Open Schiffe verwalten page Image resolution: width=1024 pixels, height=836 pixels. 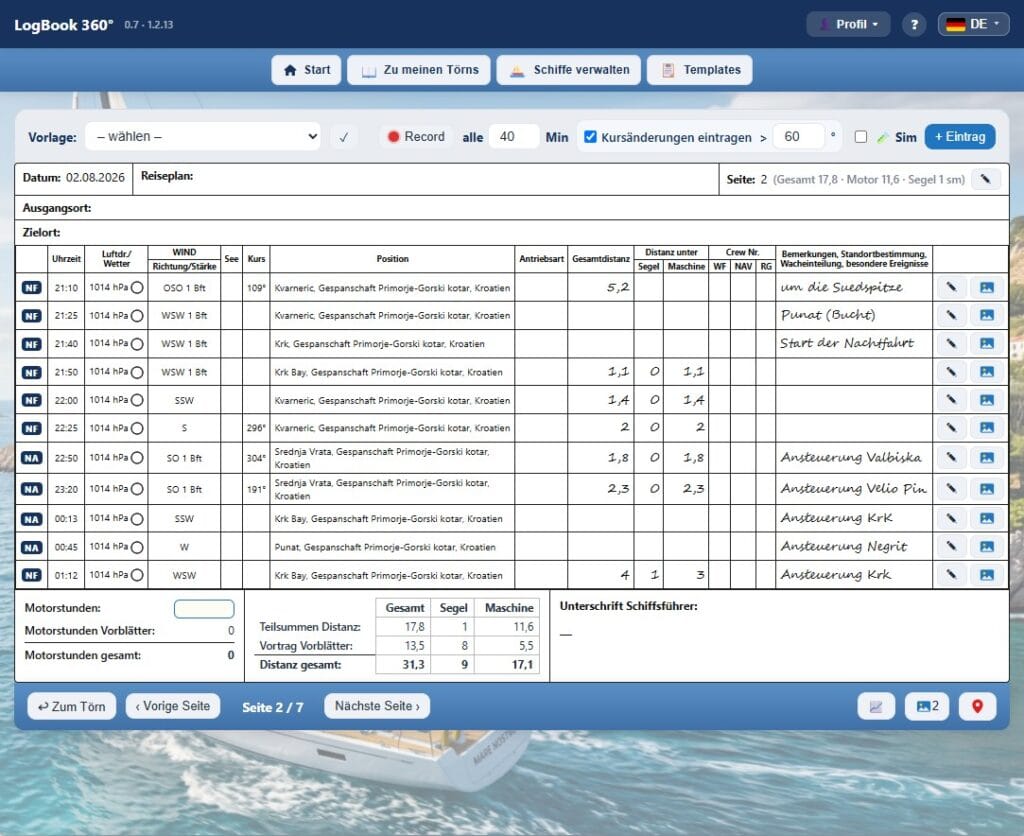coord(569,70)
